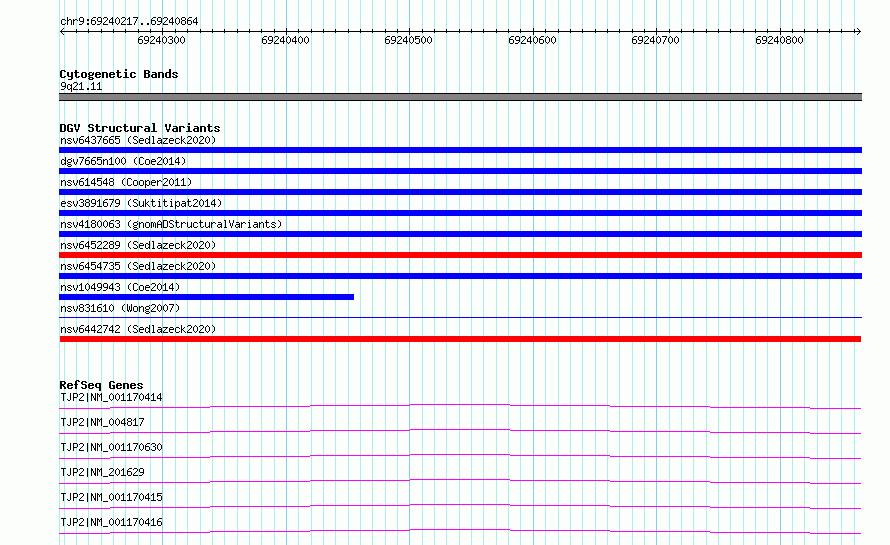Screen dimensions: 890x545
Task: Click the thin blue line under nsv831610
Action: click(x=460, y=317)
